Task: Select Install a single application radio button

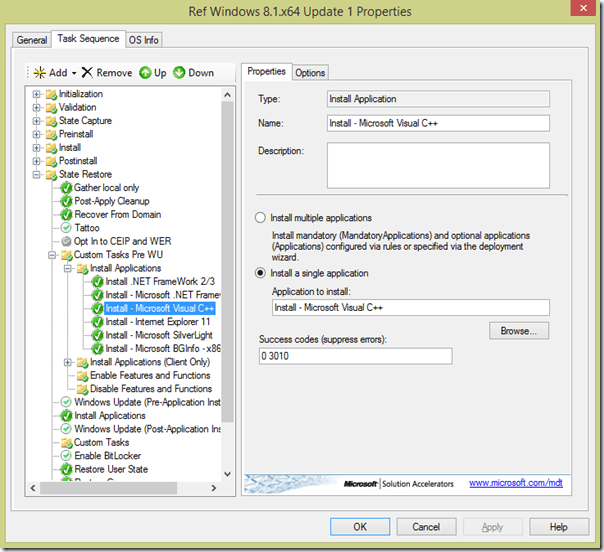Action: [261, 273]
